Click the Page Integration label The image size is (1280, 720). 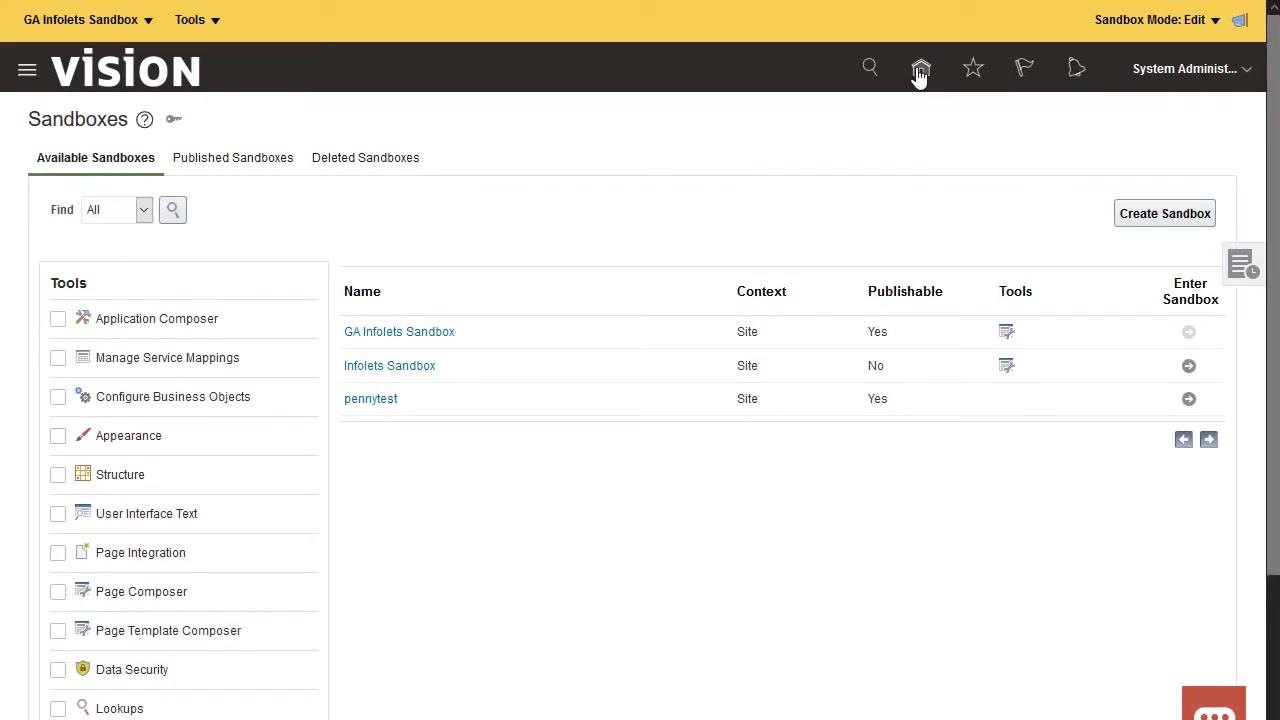click(x=141, y=553)
